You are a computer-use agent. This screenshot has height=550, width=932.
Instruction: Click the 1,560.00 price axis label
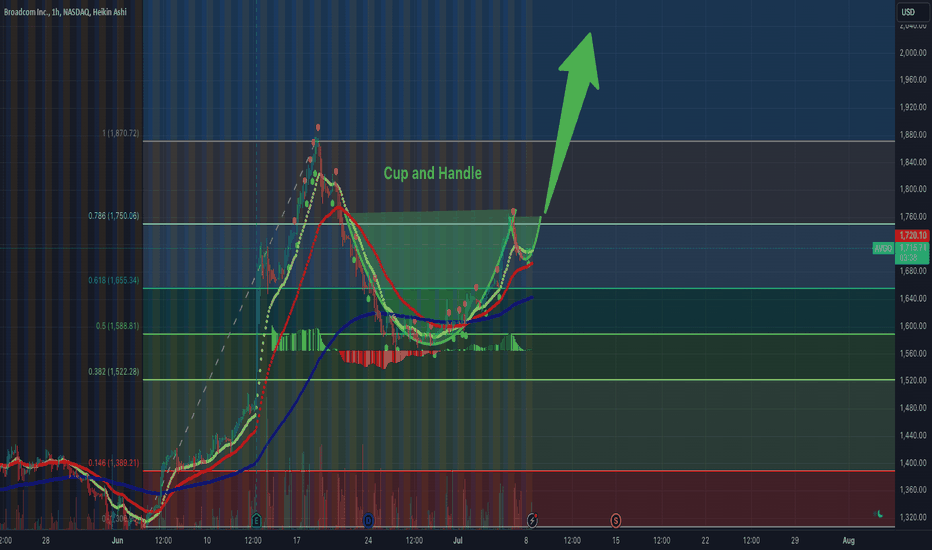(913, 353)
